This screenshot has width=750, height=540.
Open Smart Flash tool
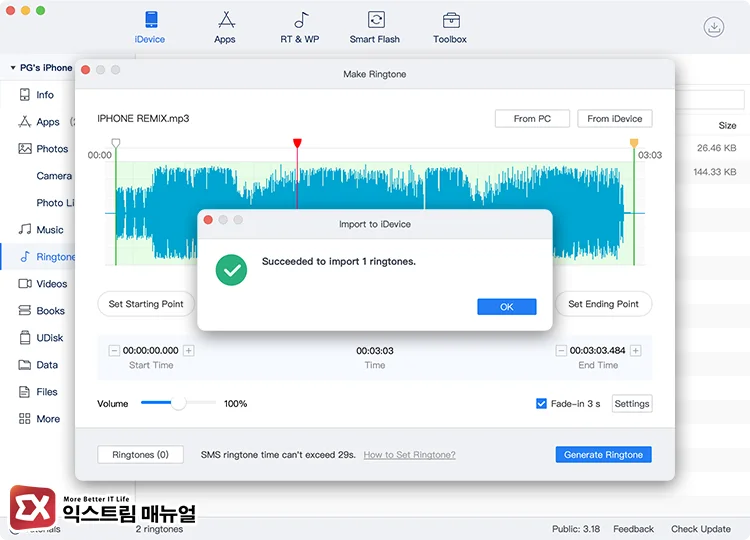tap(375, 21)
